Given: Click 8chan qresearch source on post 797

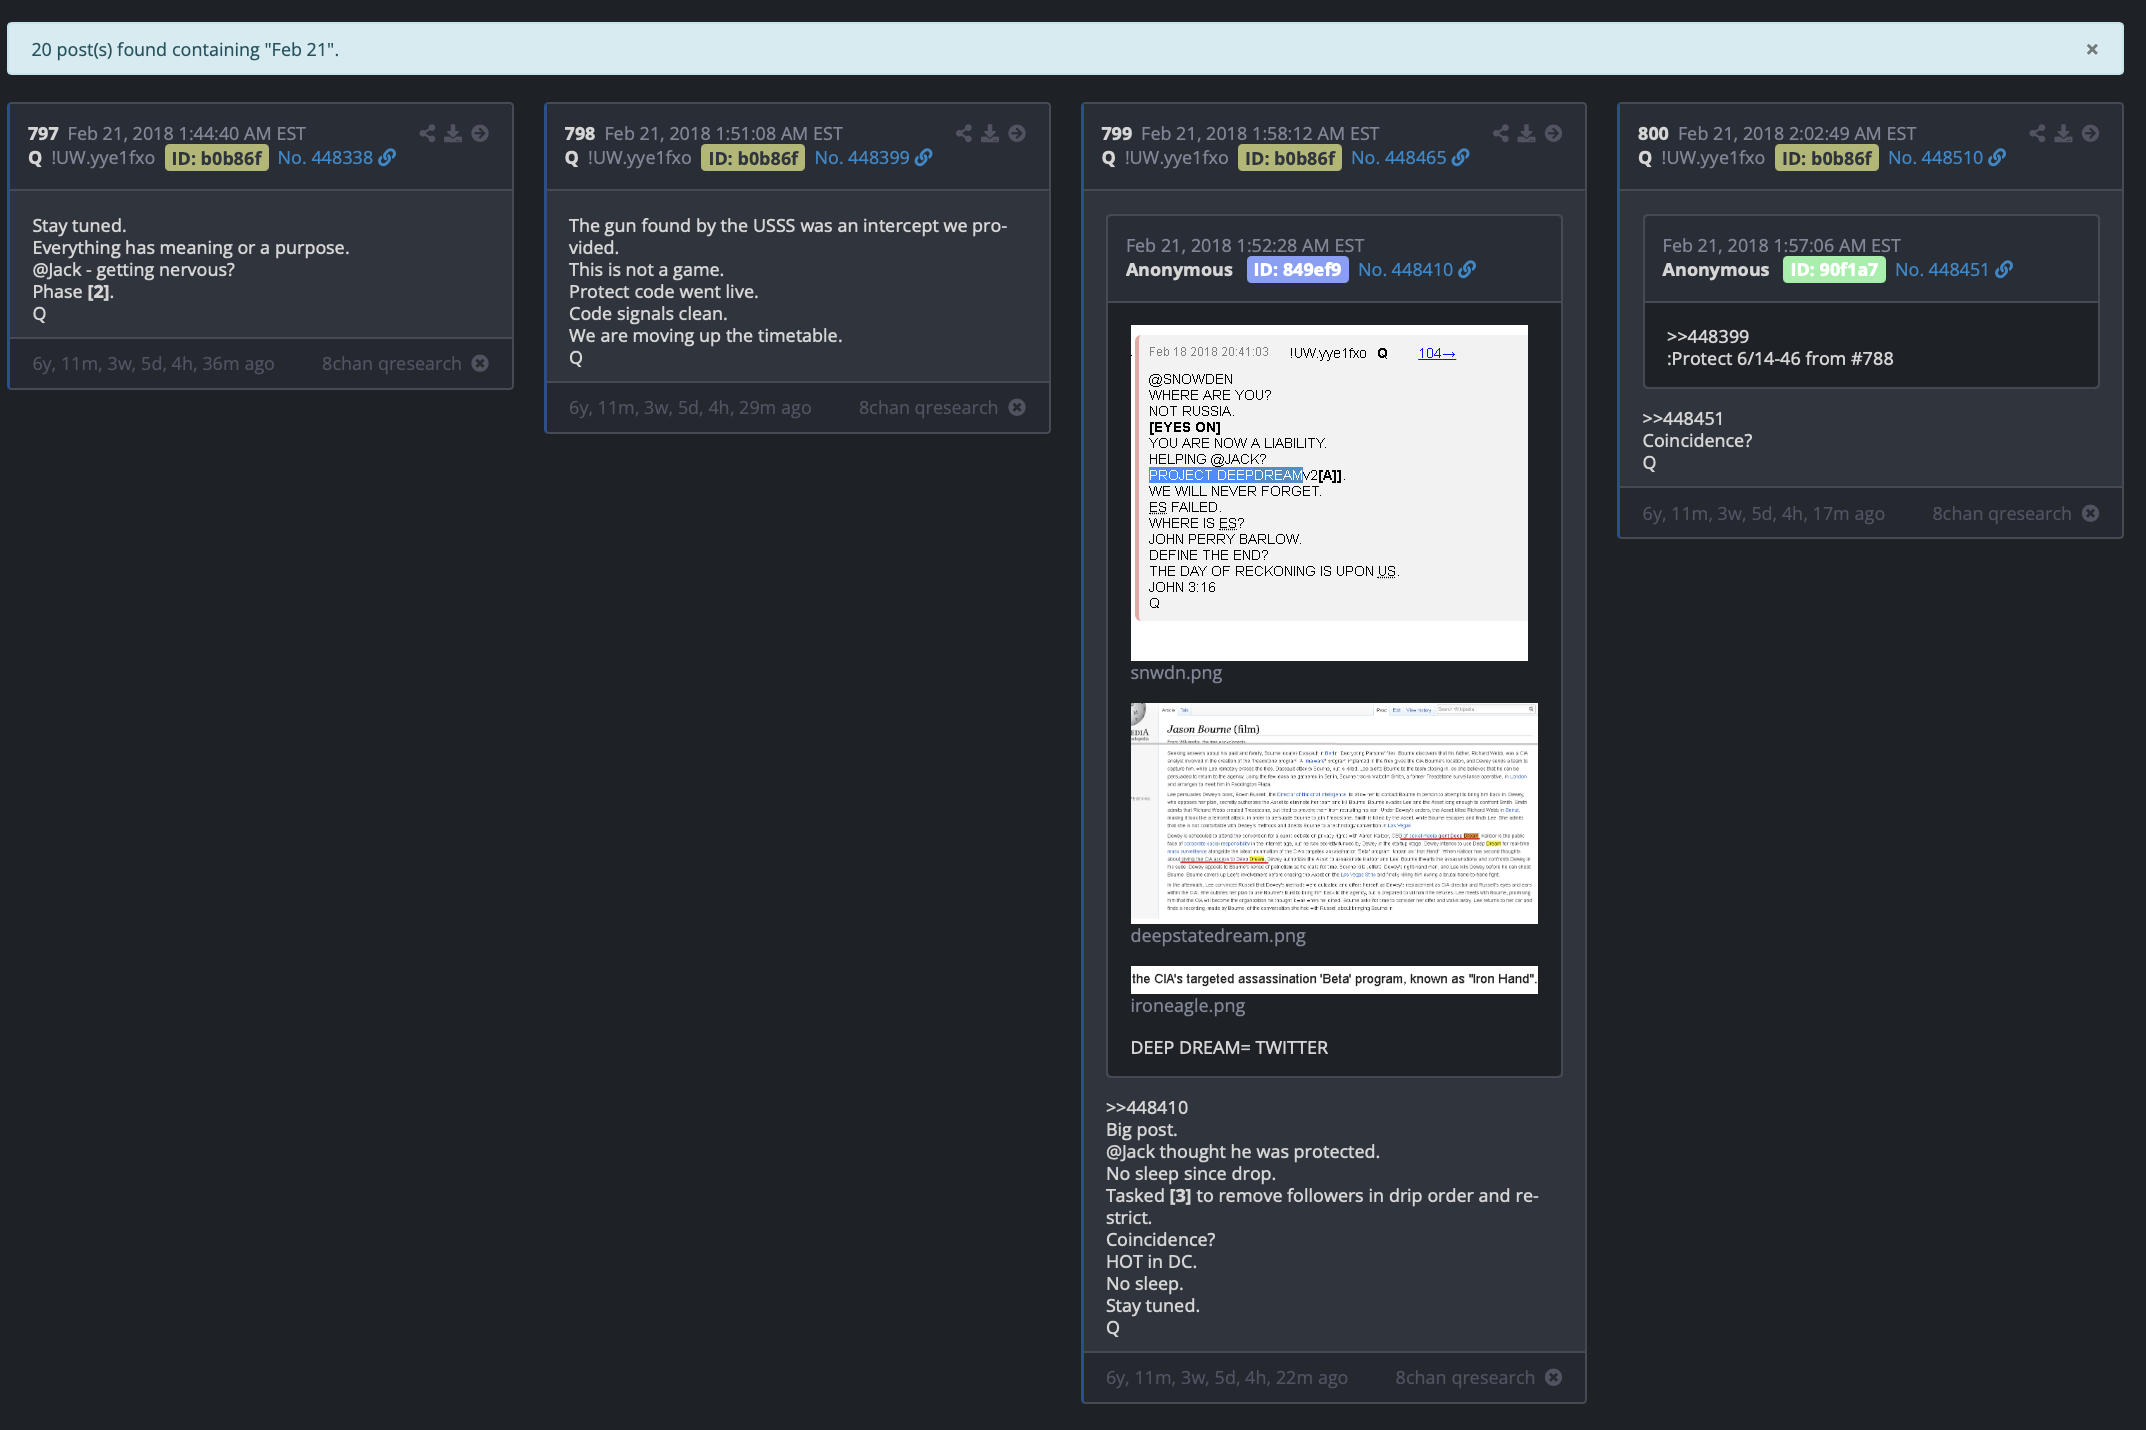Looking at the screenshot, I should coord(392,364).
